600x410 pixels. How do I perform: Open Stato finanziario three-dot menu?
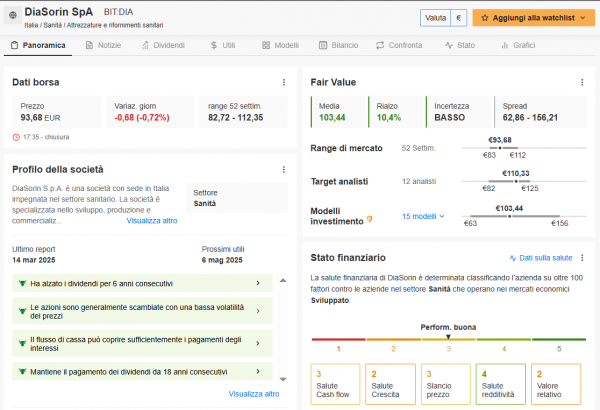coord(582,258)
